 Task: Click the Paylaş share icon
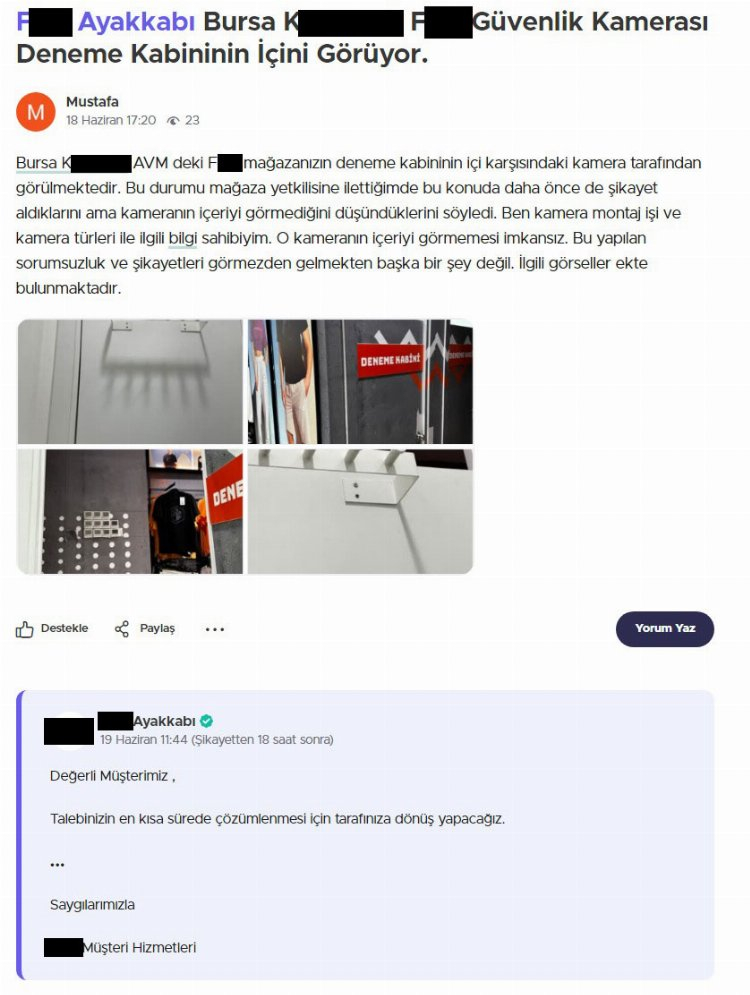point(122,629)
